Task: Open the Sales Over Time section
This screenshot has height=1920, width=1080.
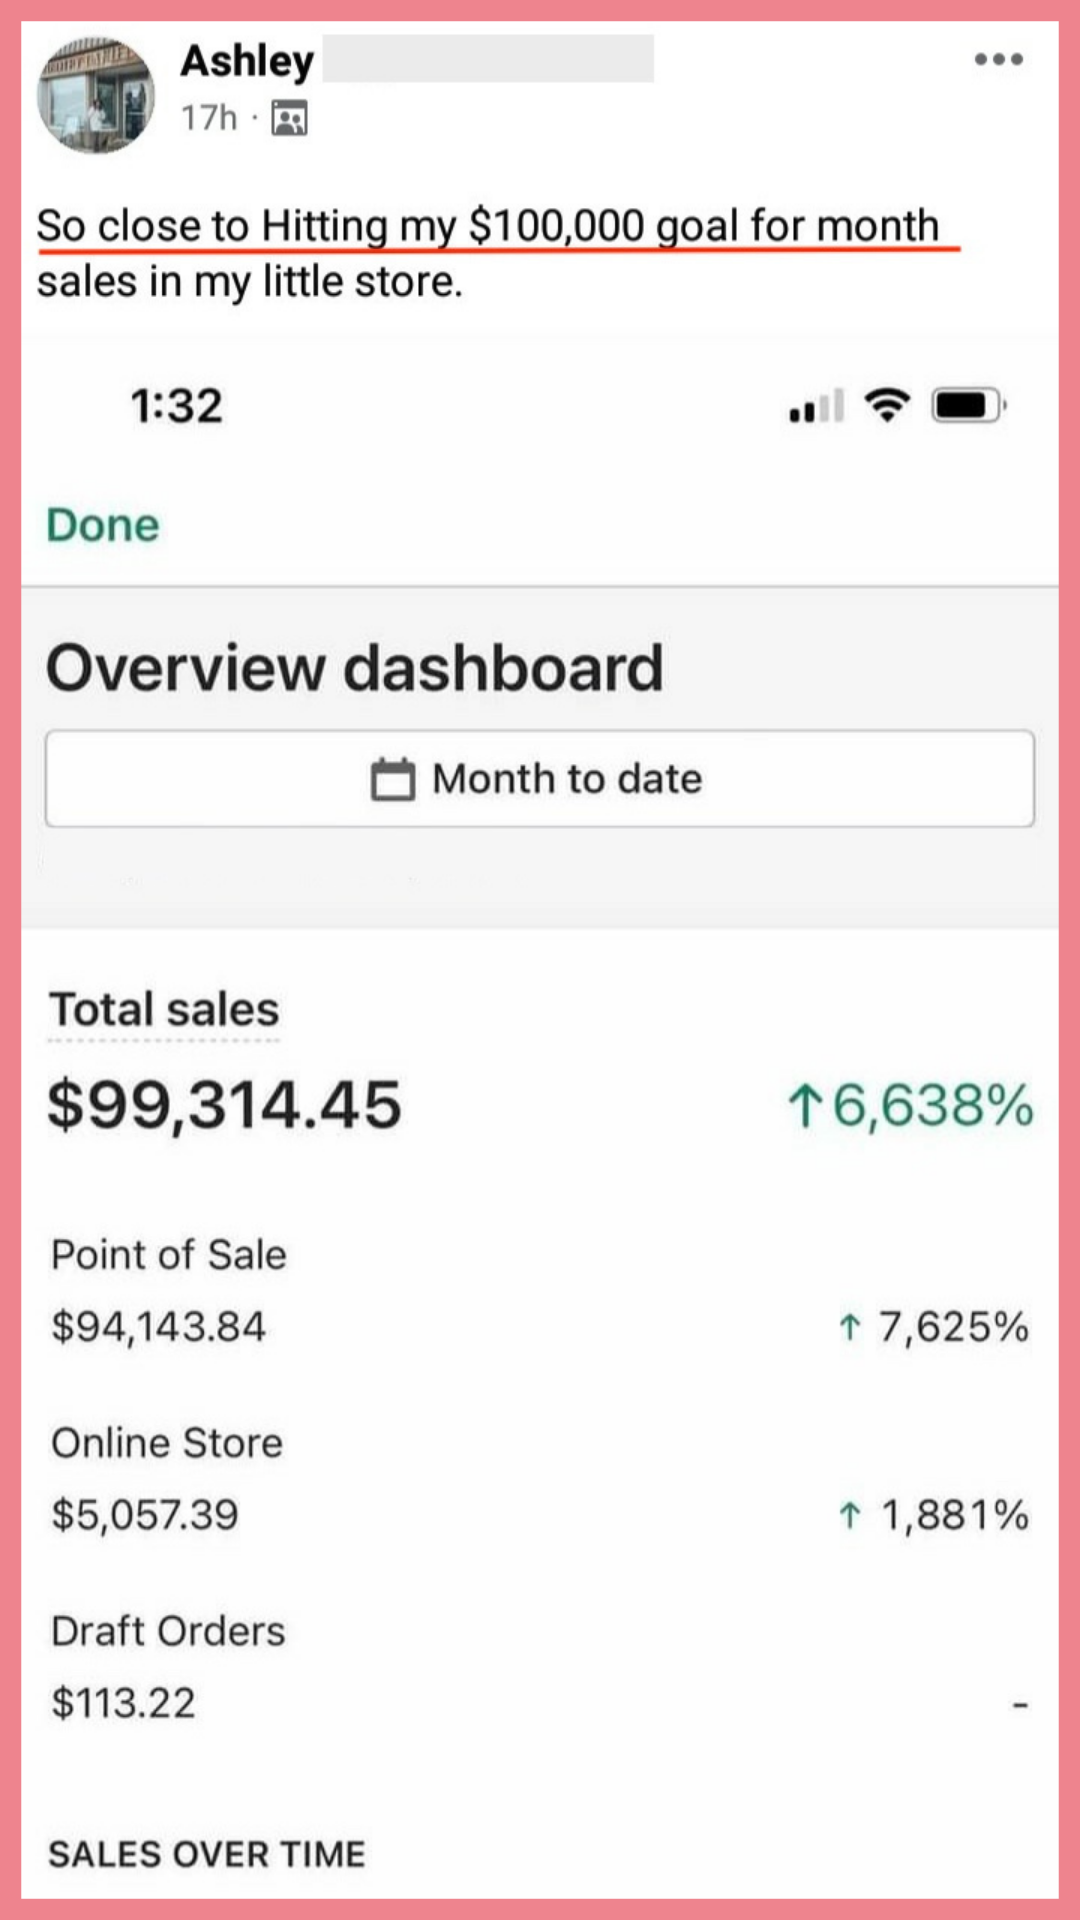Action: [207, 1854]
